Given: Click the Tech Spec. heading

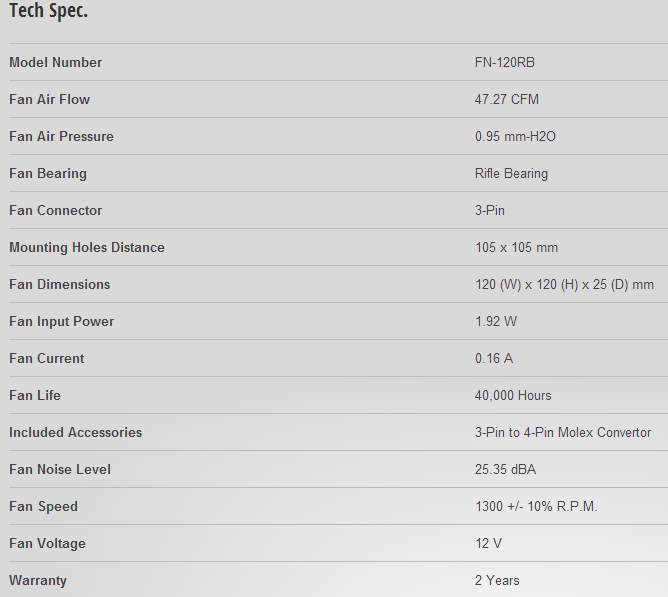Looking at the screenshot, I should [49, 10].
